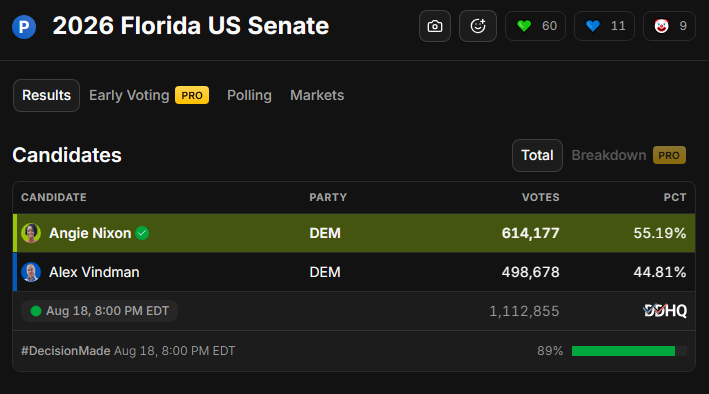Click the camera screenshot icon

pyautogui.click(x=435, y=26)
